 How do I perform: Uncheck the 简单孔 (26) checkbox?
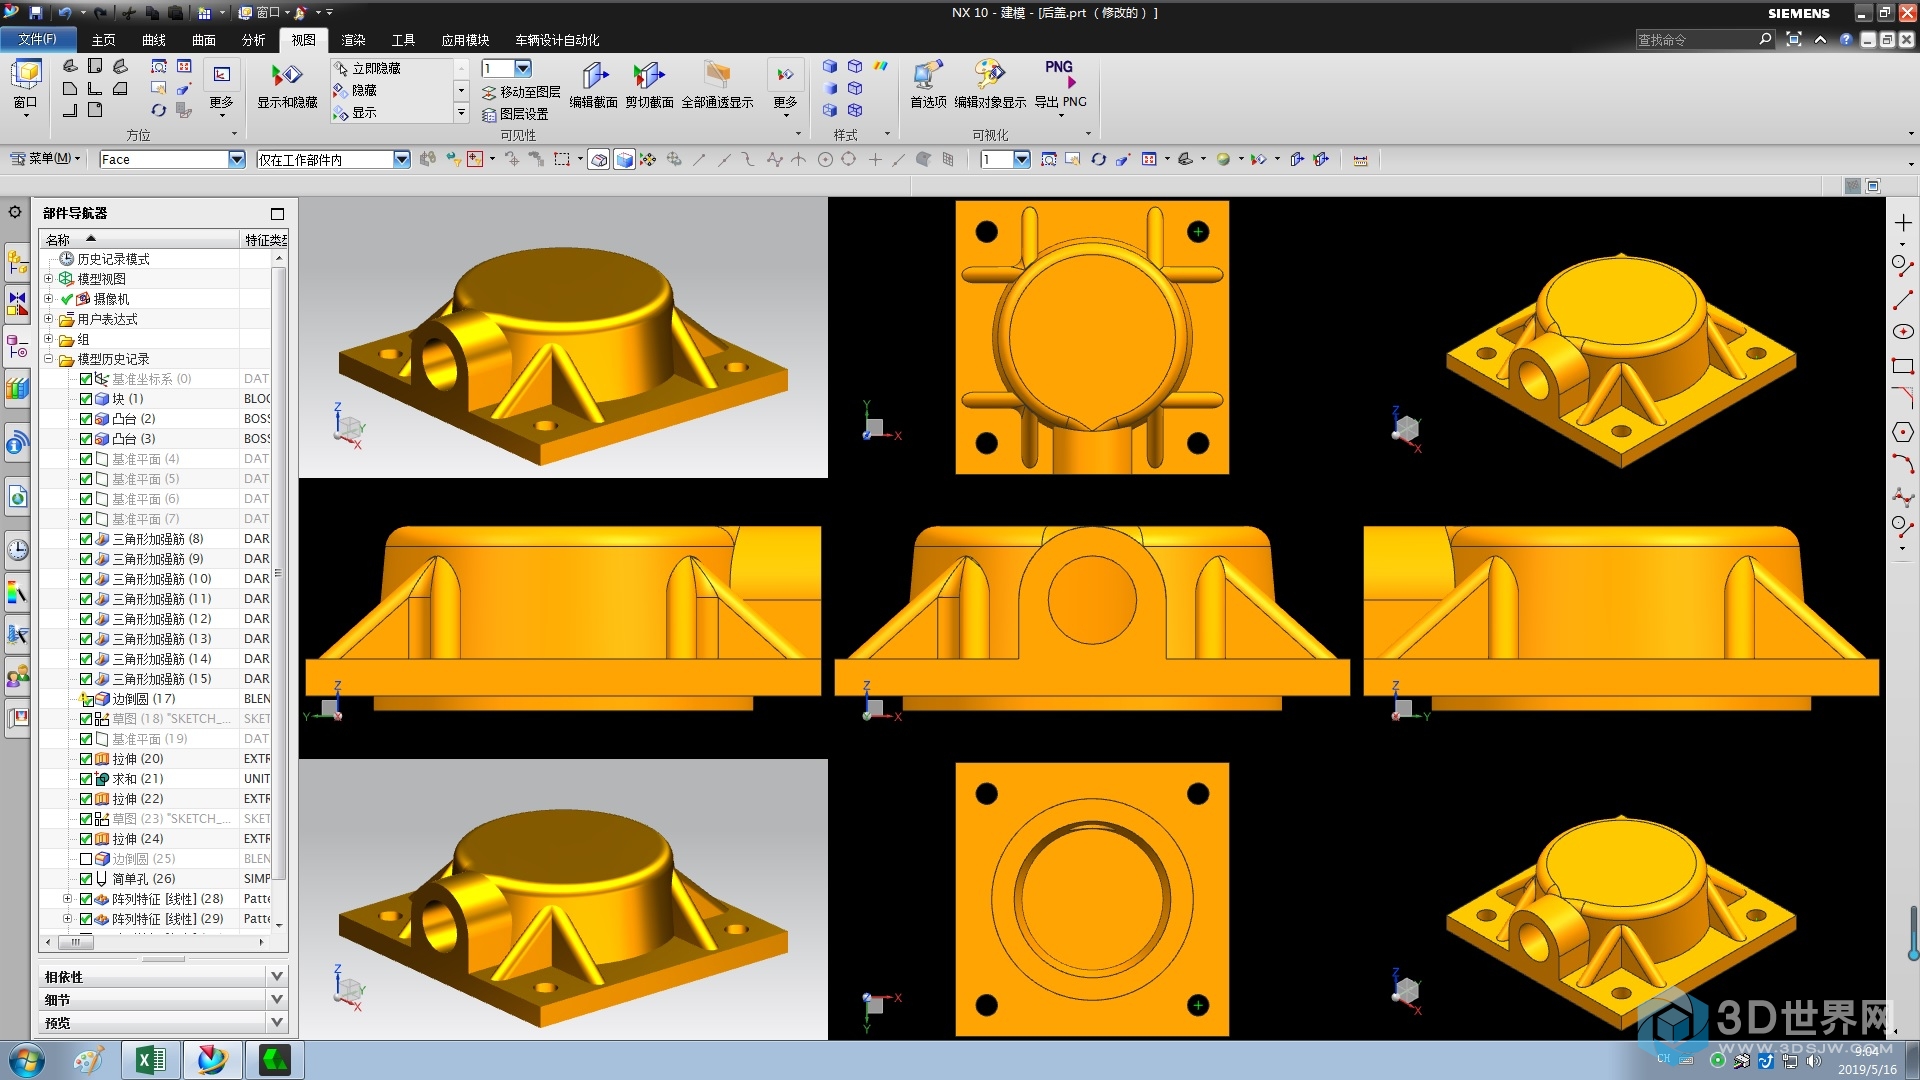pos(86,879)
